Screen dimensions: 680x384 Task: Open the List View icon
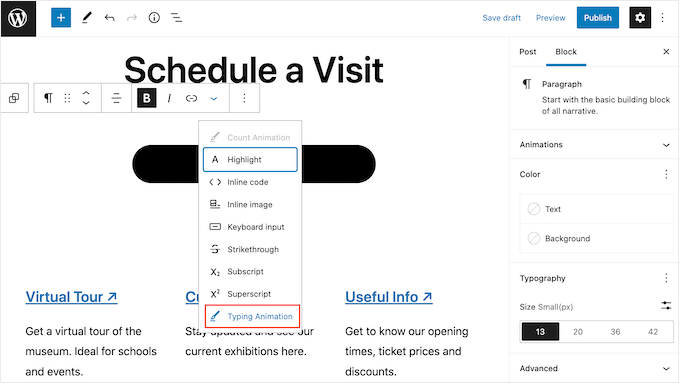click(x=177, y=18)
